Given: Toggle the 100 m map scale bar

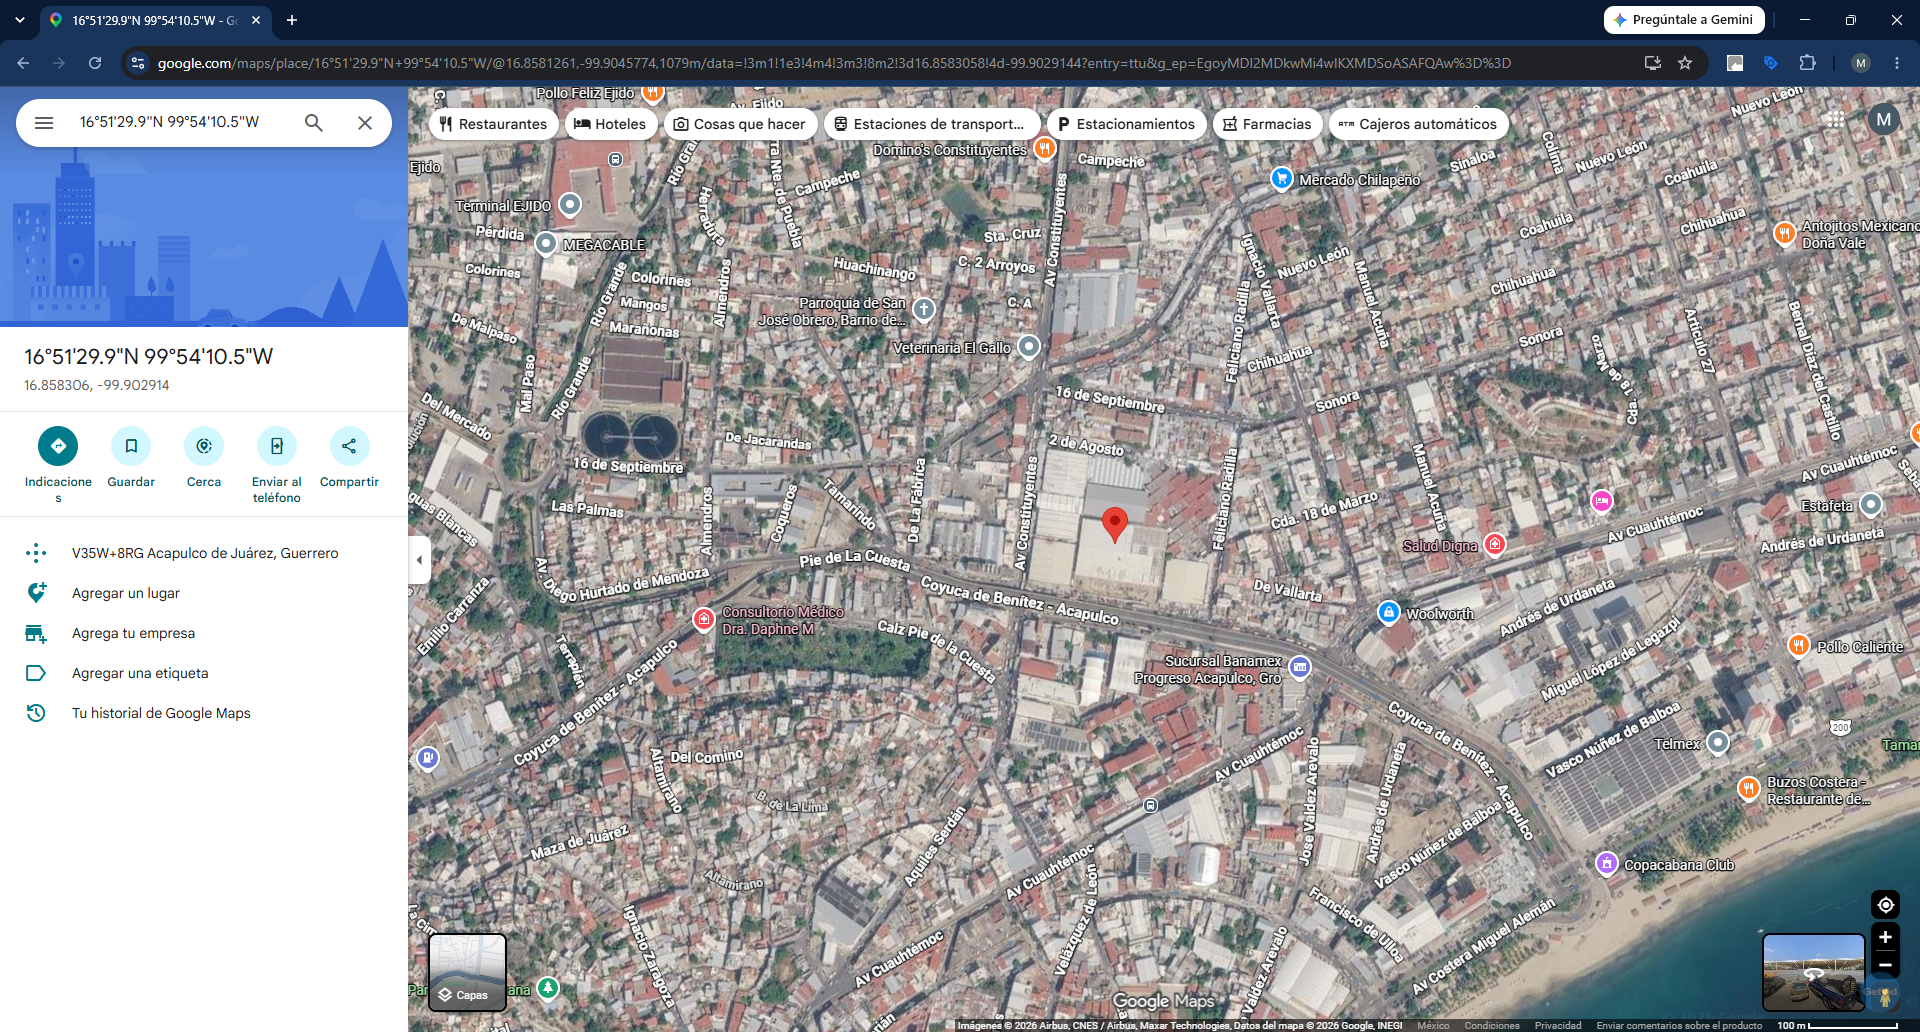Looking at the screenshot, I should tap(1837, 1025).
